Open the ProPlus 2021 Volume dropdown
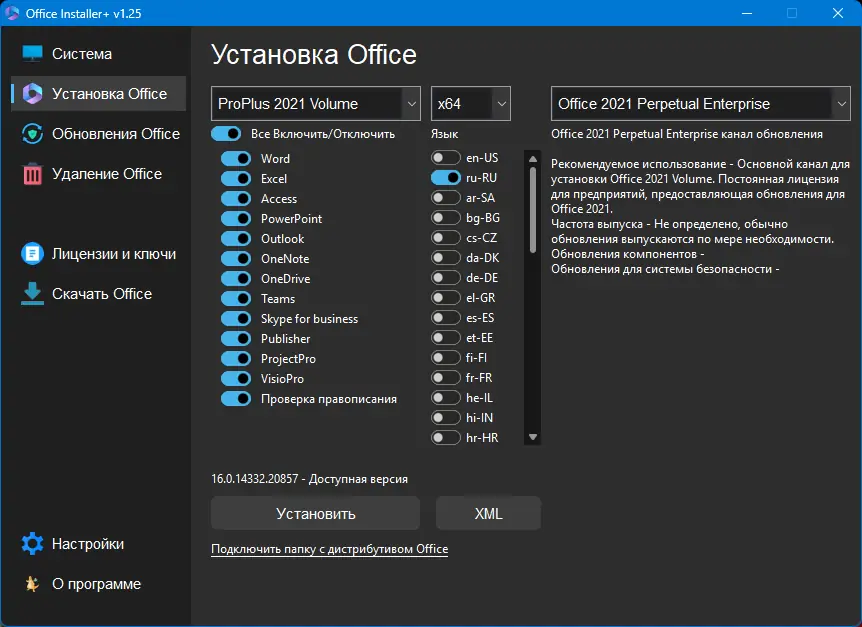The height and width of the screenshot is (627, 862). point(316,104)
